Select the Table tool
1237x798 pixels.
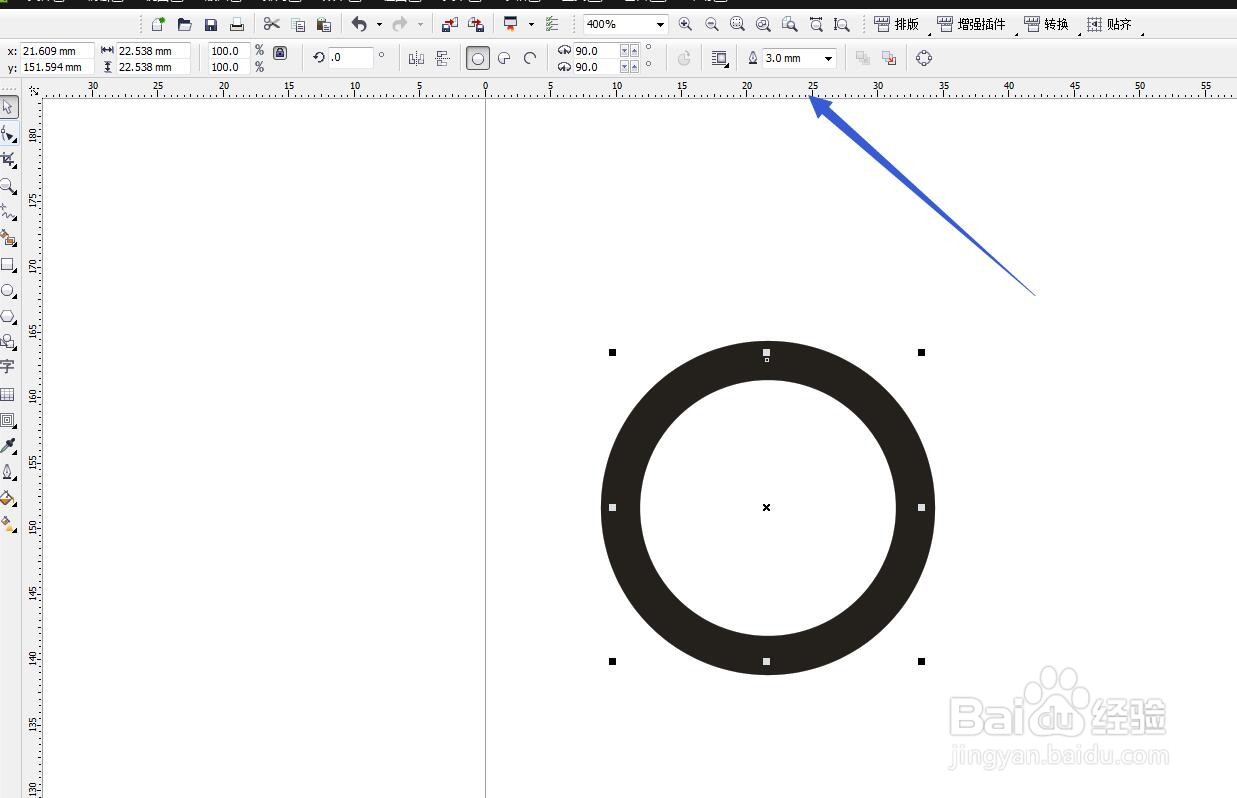point(8,395)
